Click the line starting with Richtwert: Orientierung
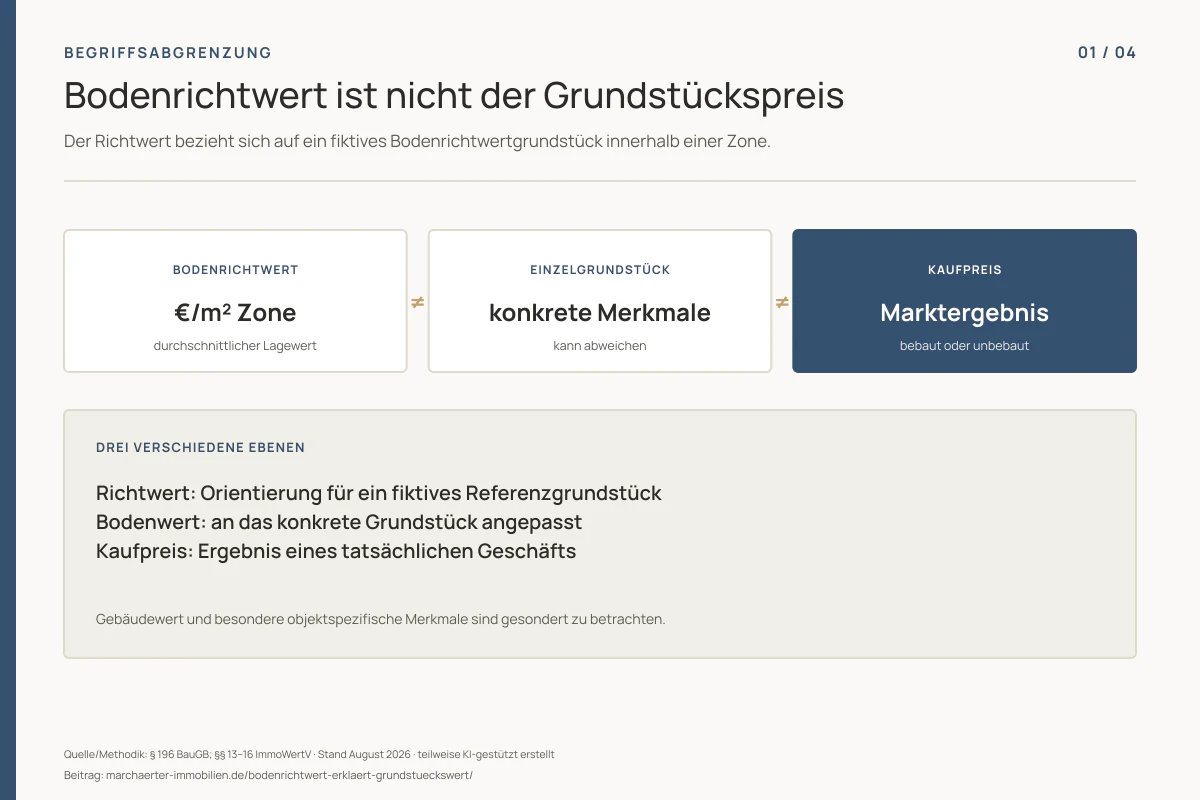 tap(379, 493)
